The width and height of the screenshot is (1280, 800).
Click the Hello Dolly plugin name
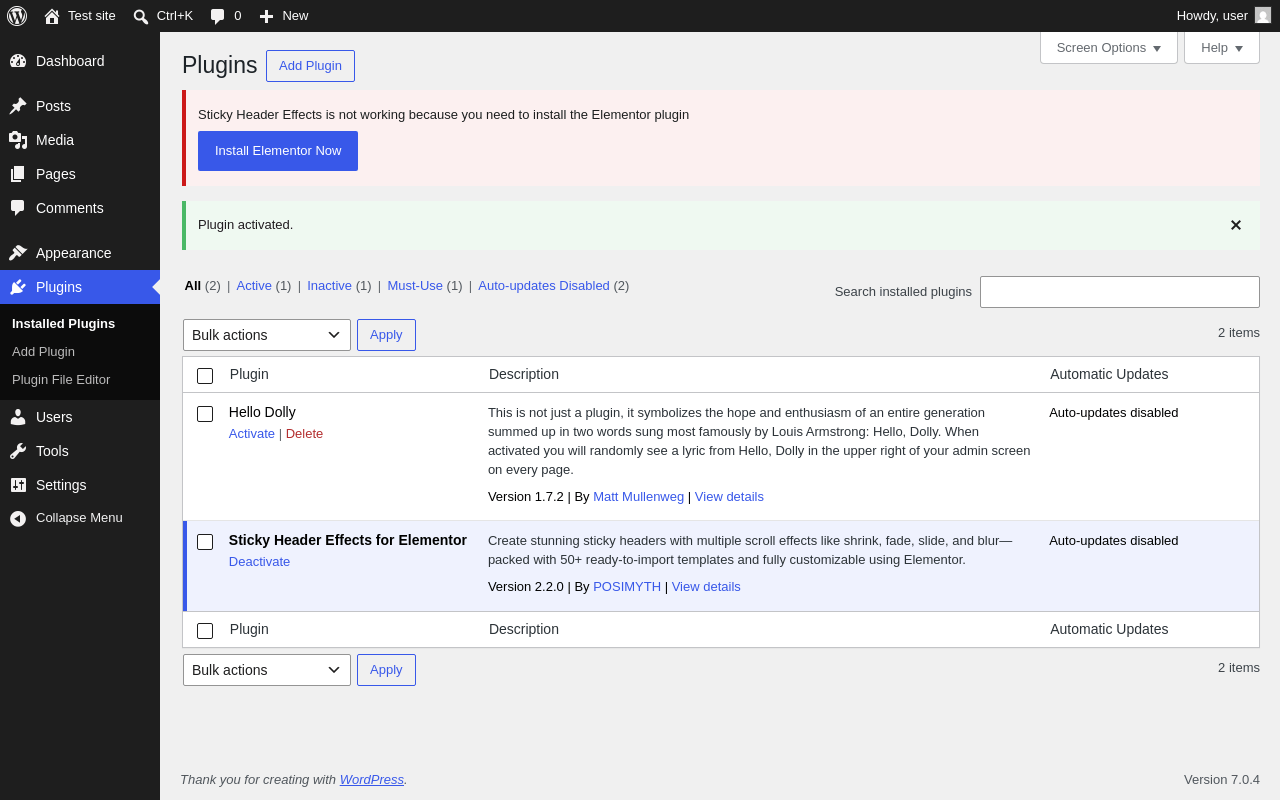262,412
